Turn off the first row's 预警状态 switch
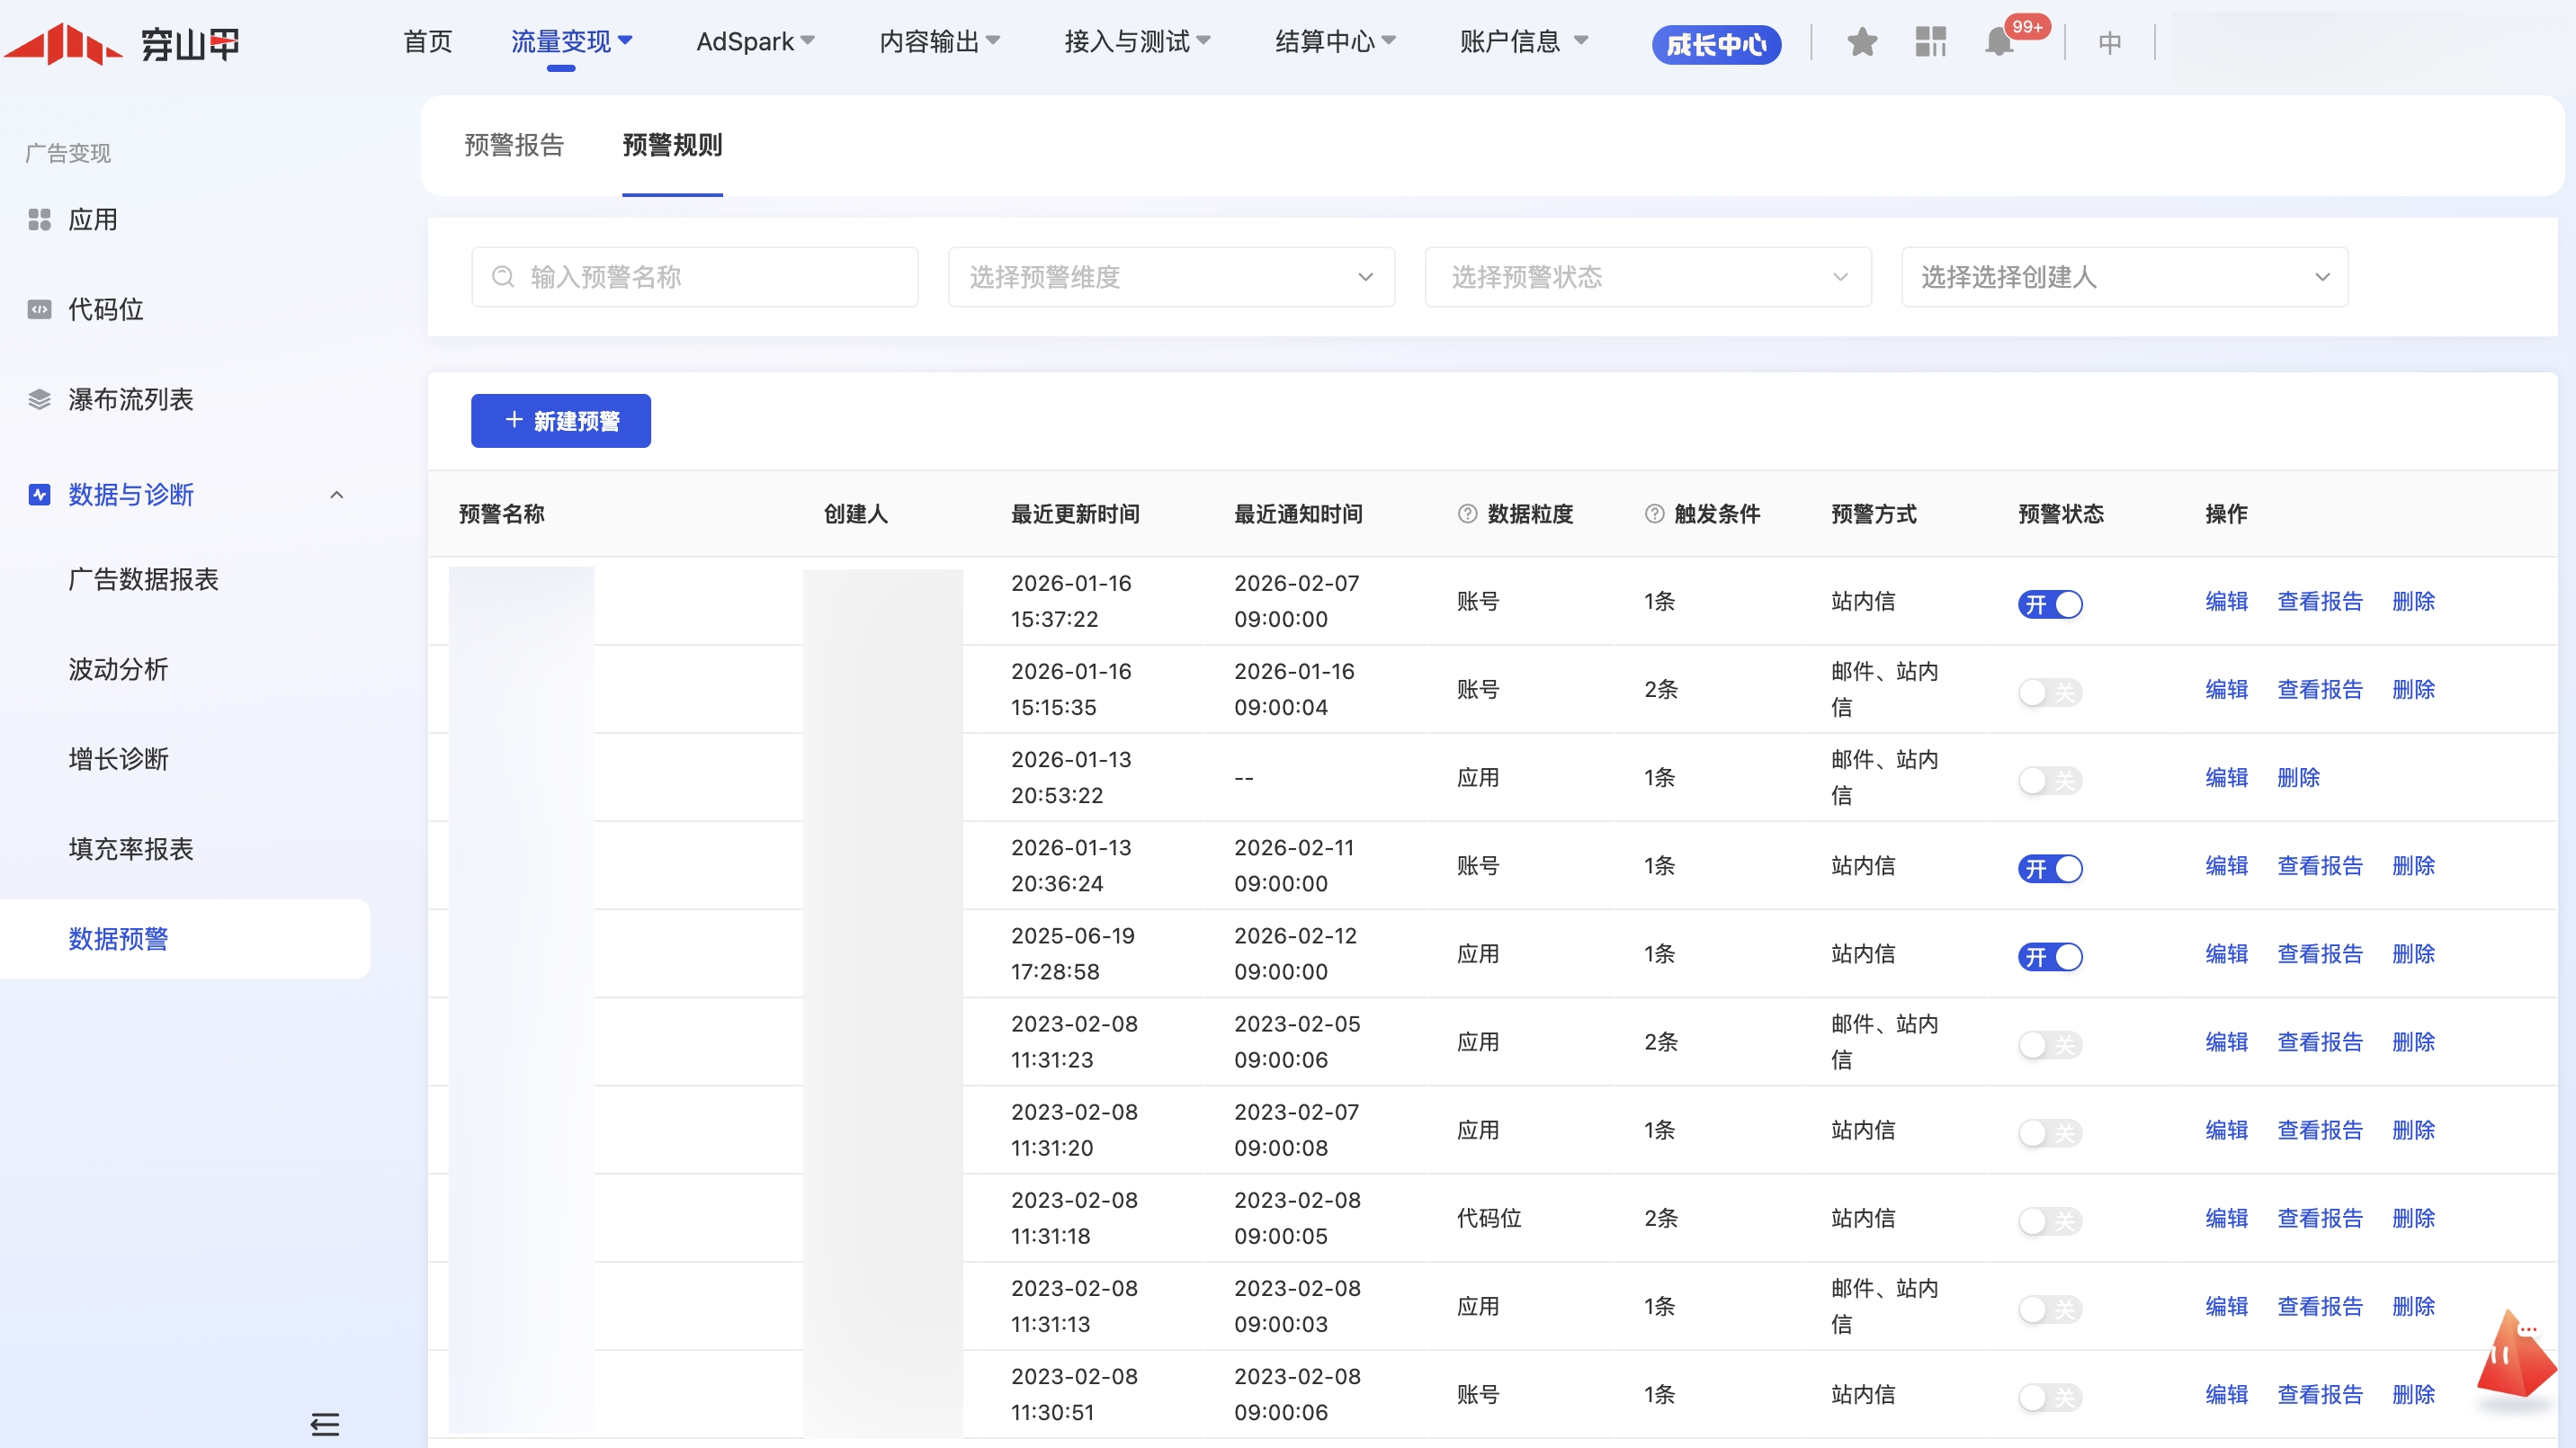 click(x=2049, y=604)
